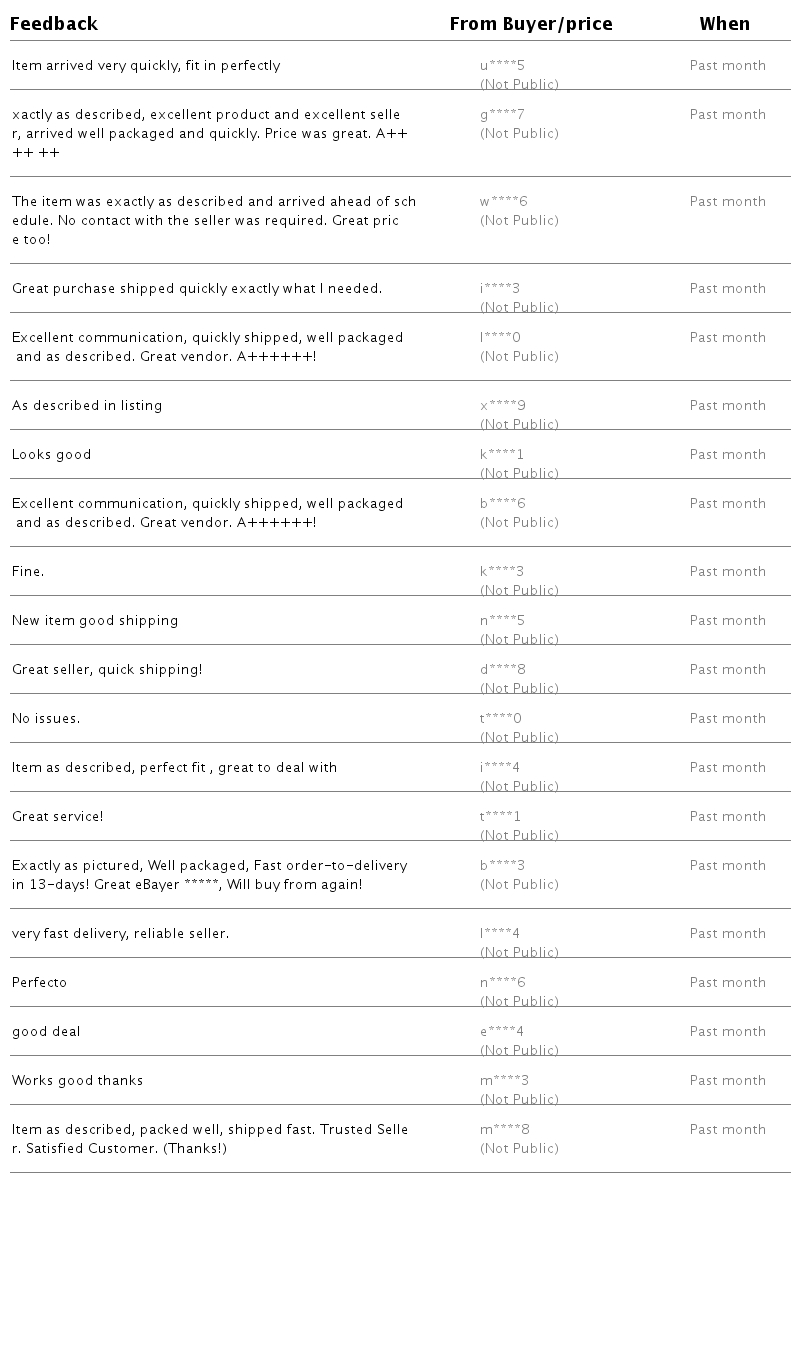This screenshot has height=1368, width=800.
Task: Select buyer d****8 username
Action: pos(502,670)
